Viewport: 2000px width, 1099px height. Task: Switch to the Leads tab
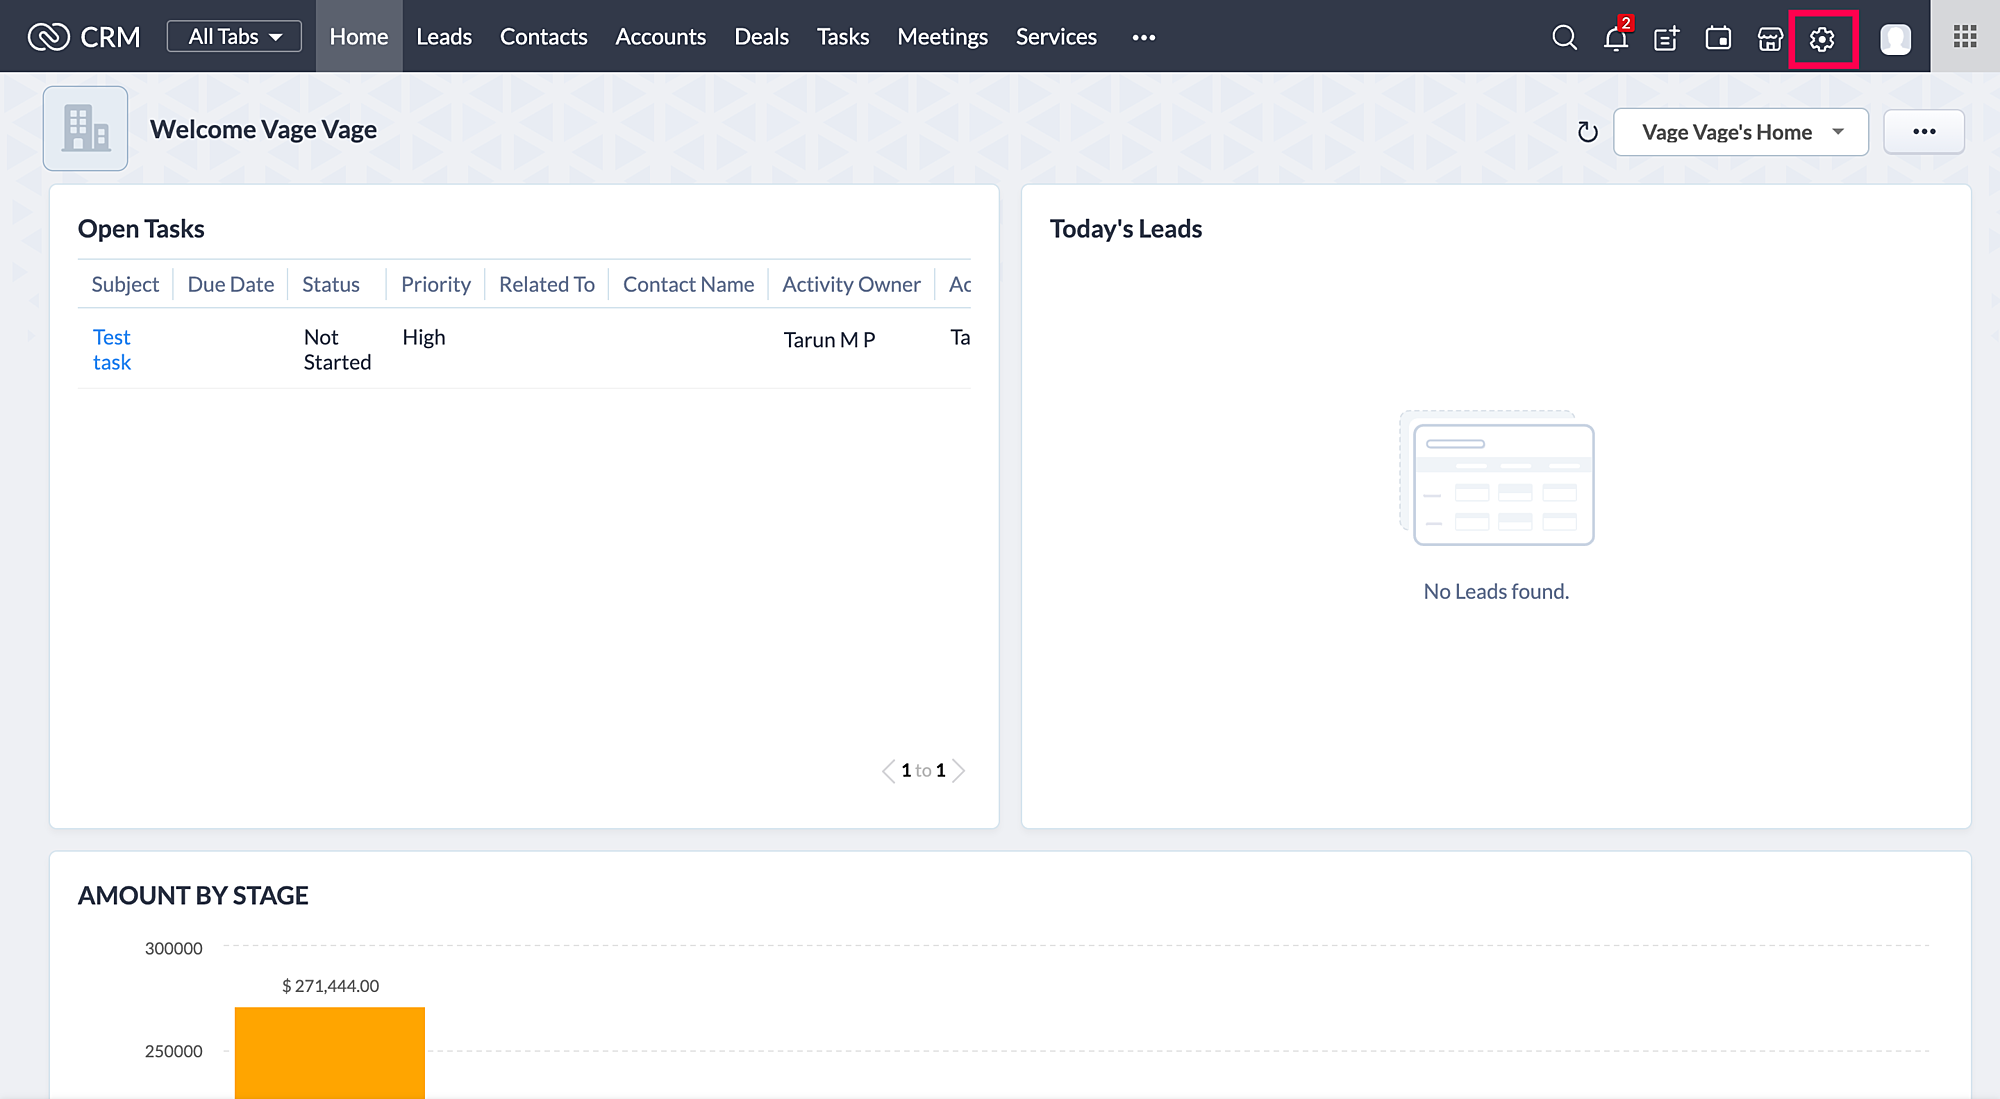click(x=443, y=37)
